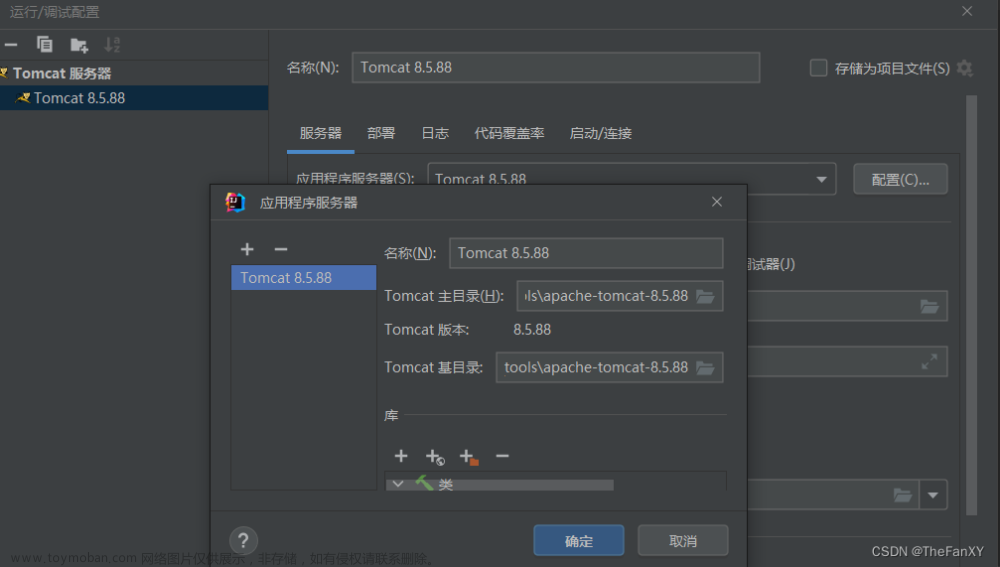Click the 名称 field in run configuration
The image size is (1000, 567).
[x=555, y=68]
